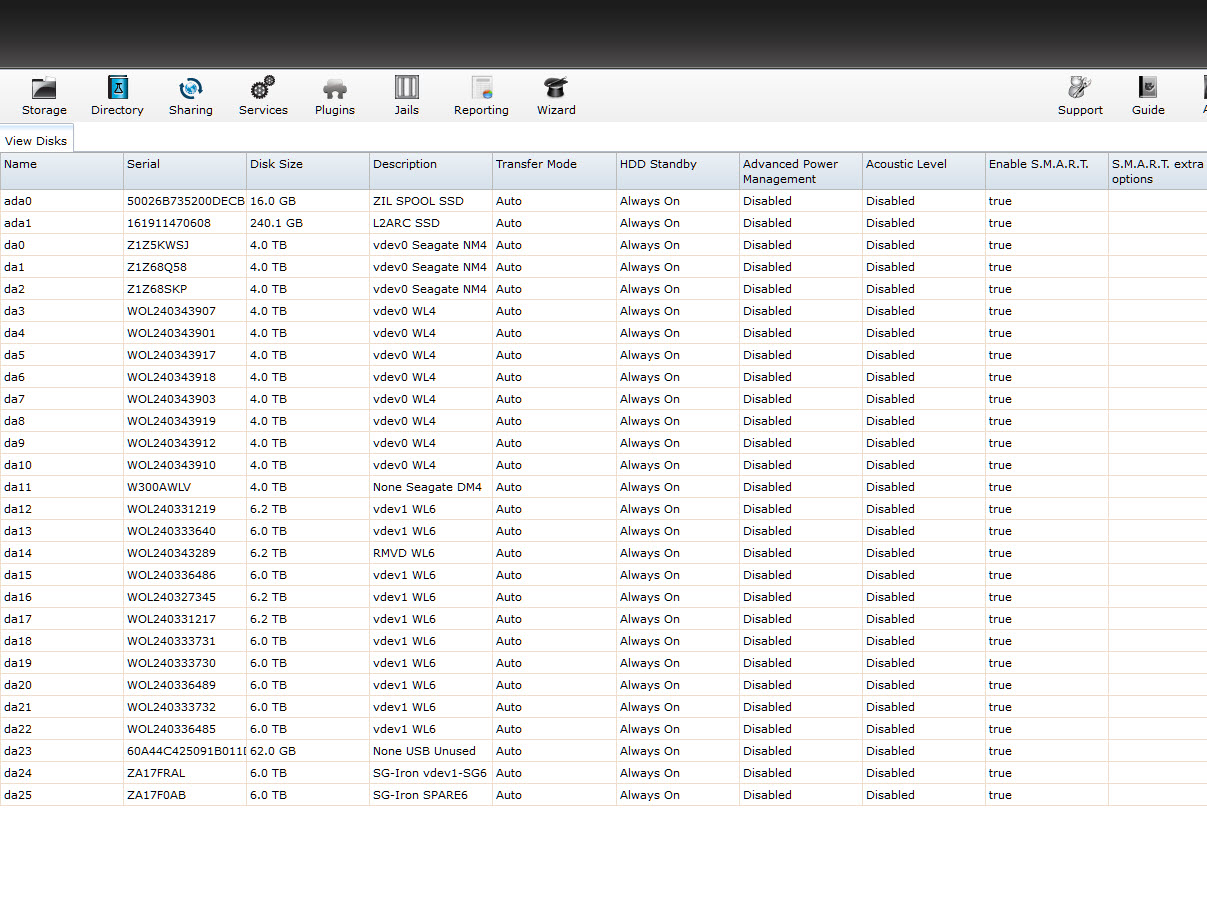The height and width of the screenshot is (909, 1207).
Task: Click description ZIL SPOOL SSD
Action: 418,201
